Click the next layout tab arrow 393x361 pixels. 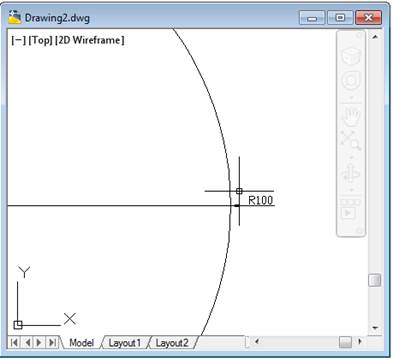pos(39,342)
